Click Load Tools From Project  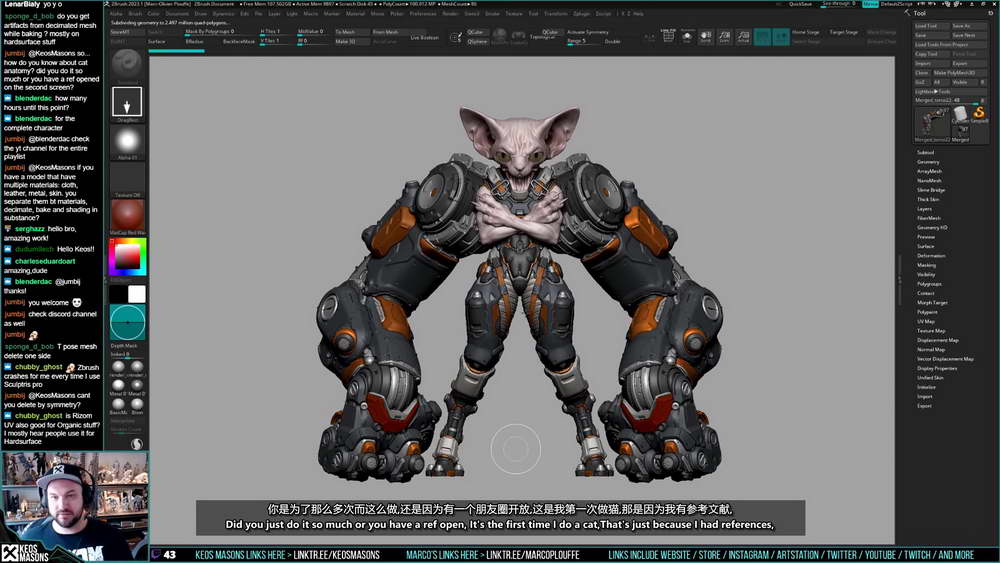(950, 45)
